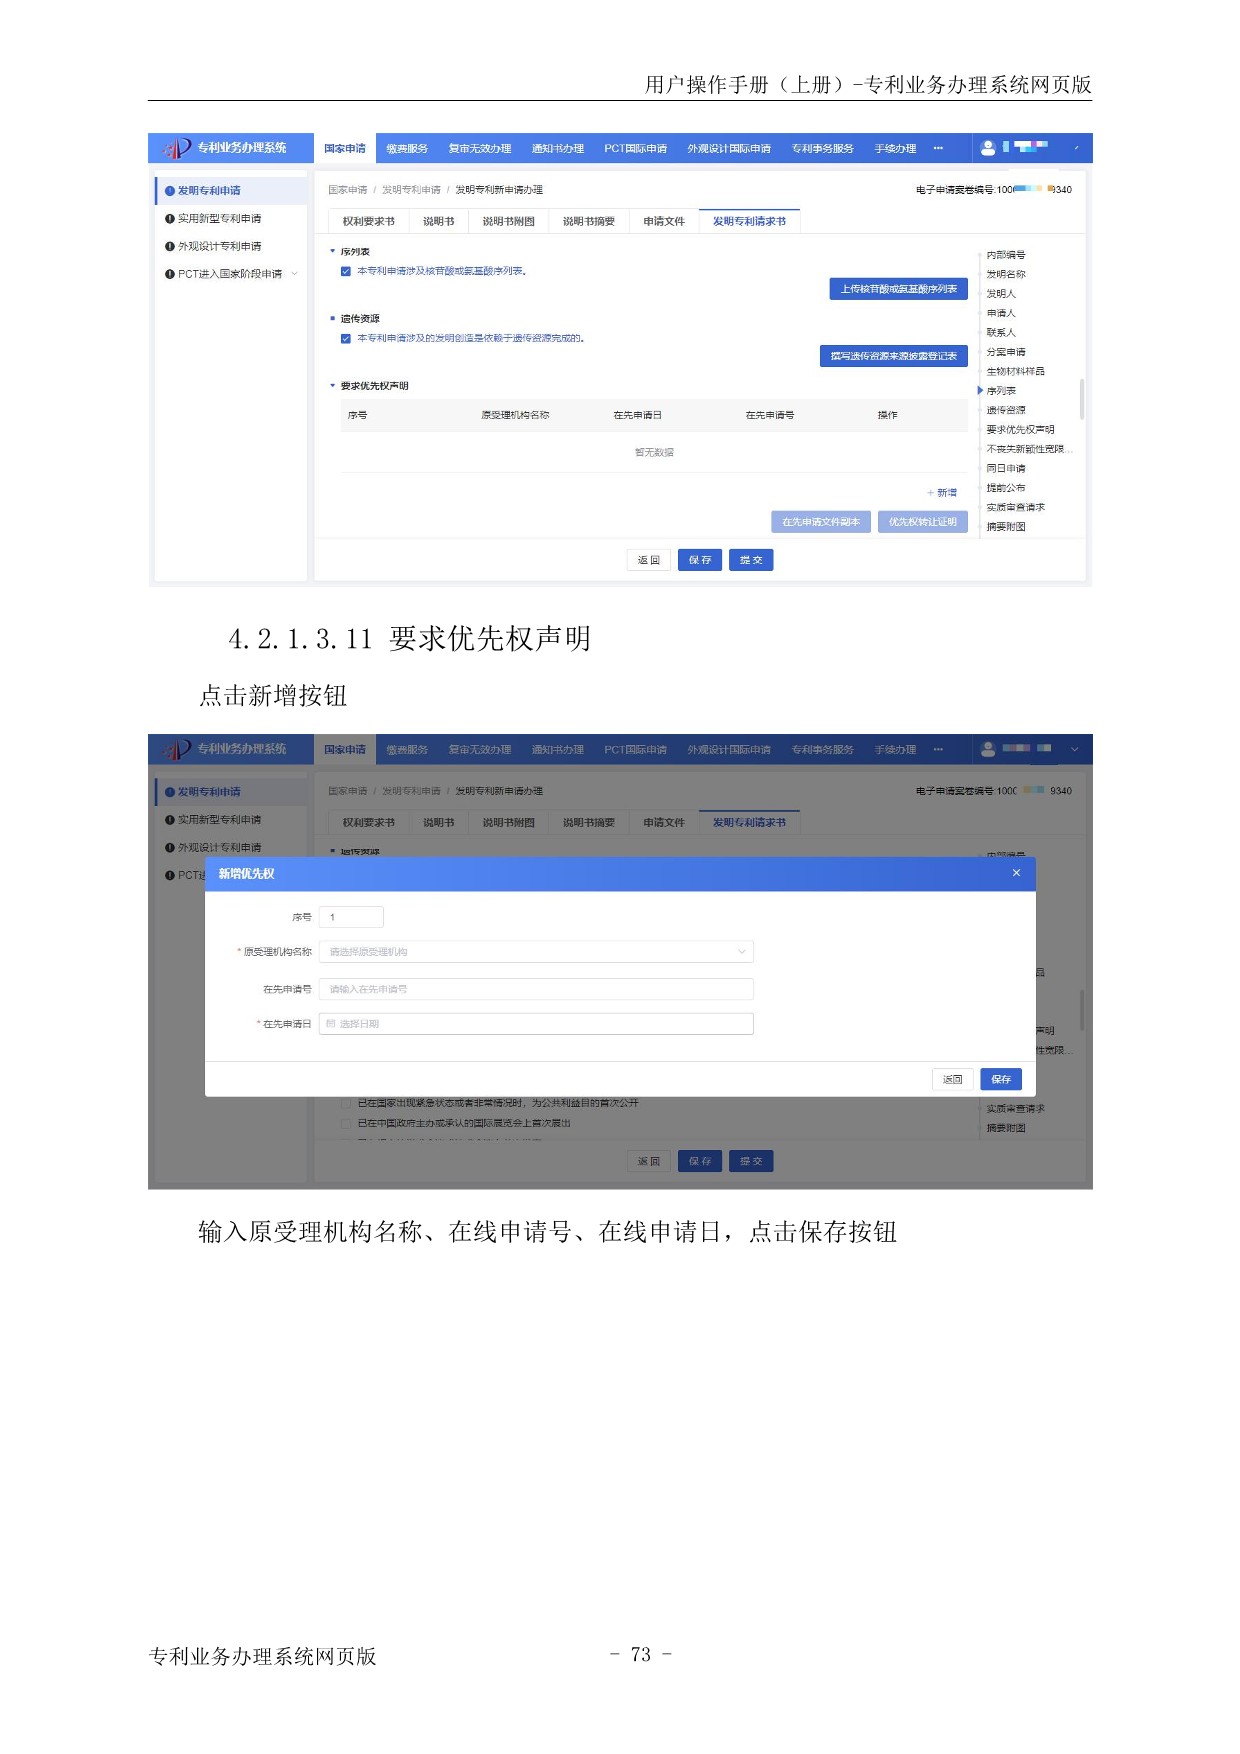Click the 上传核苷酸或氨基酸序列表 button
The height and width of the screenshot is (1754, 1240).
coord(898,289)
